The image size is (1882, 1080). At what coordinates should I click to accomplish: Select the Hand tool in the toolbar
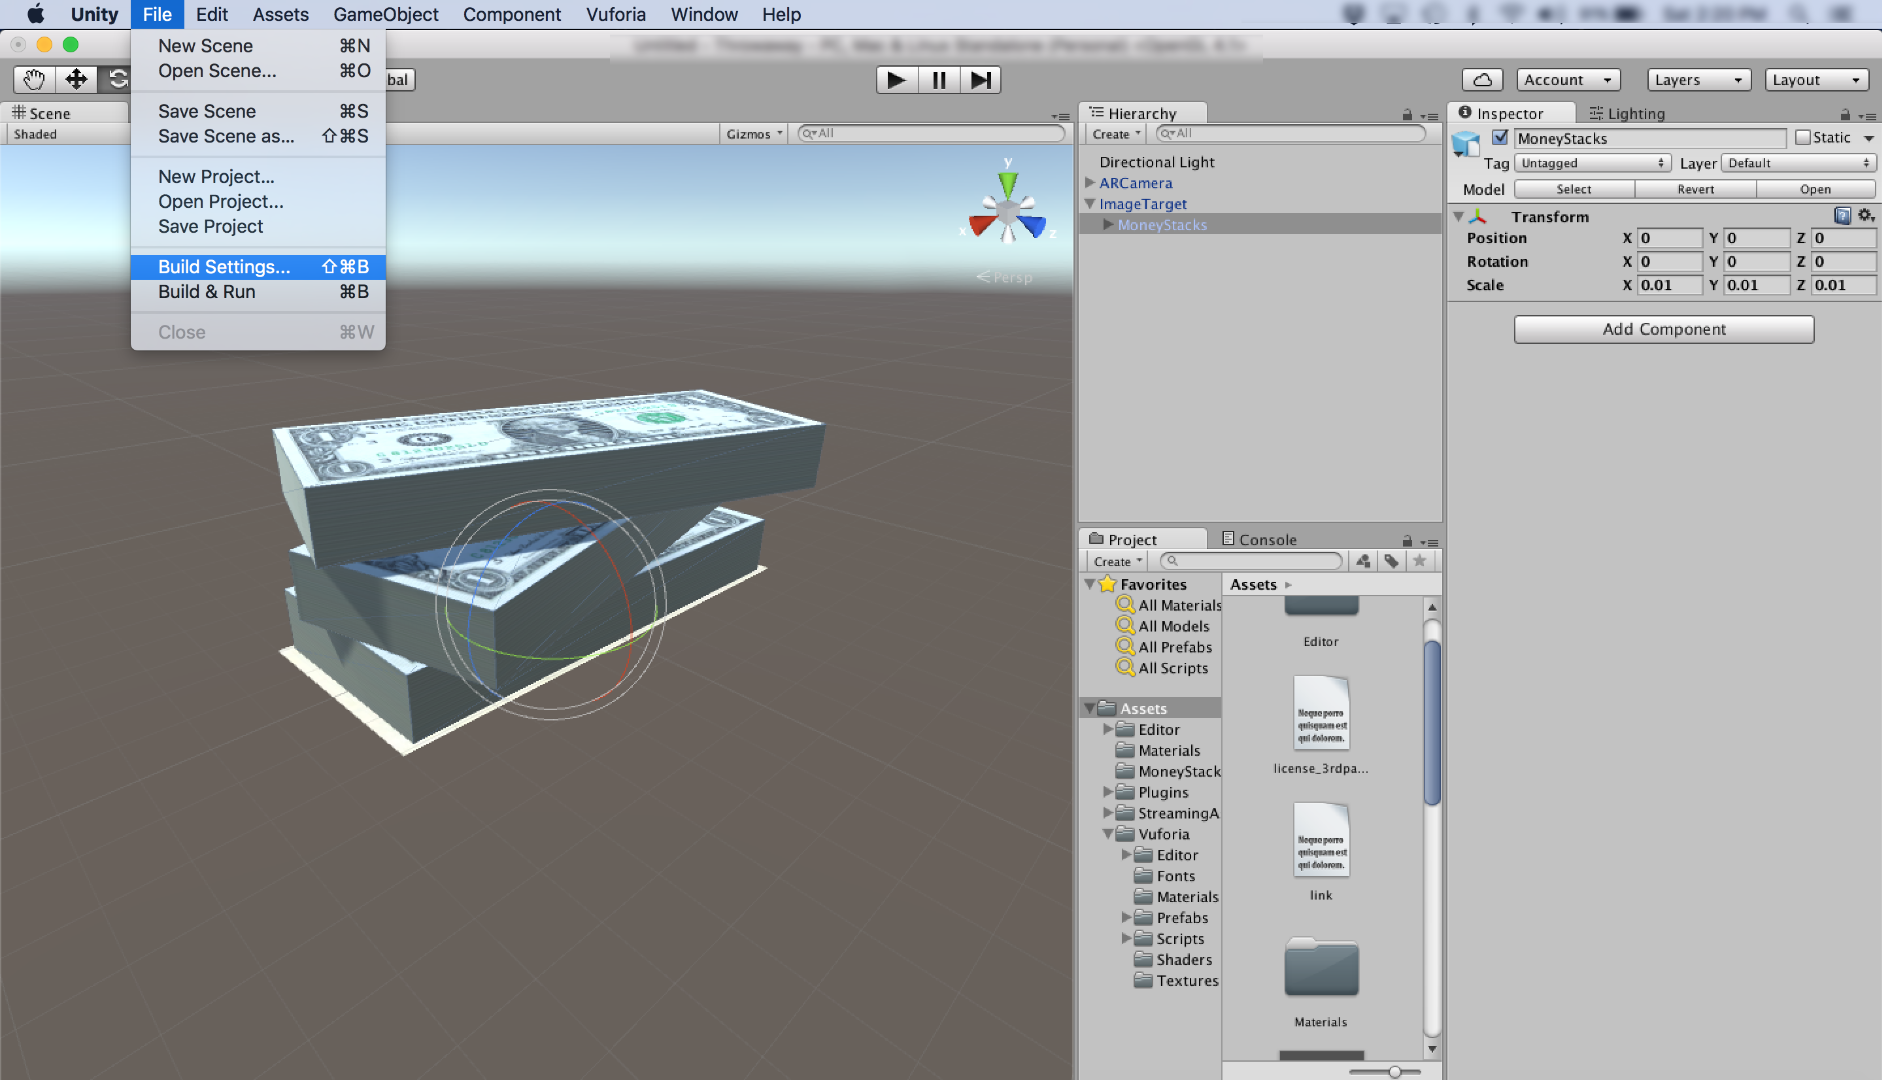[x=33, y=79]
